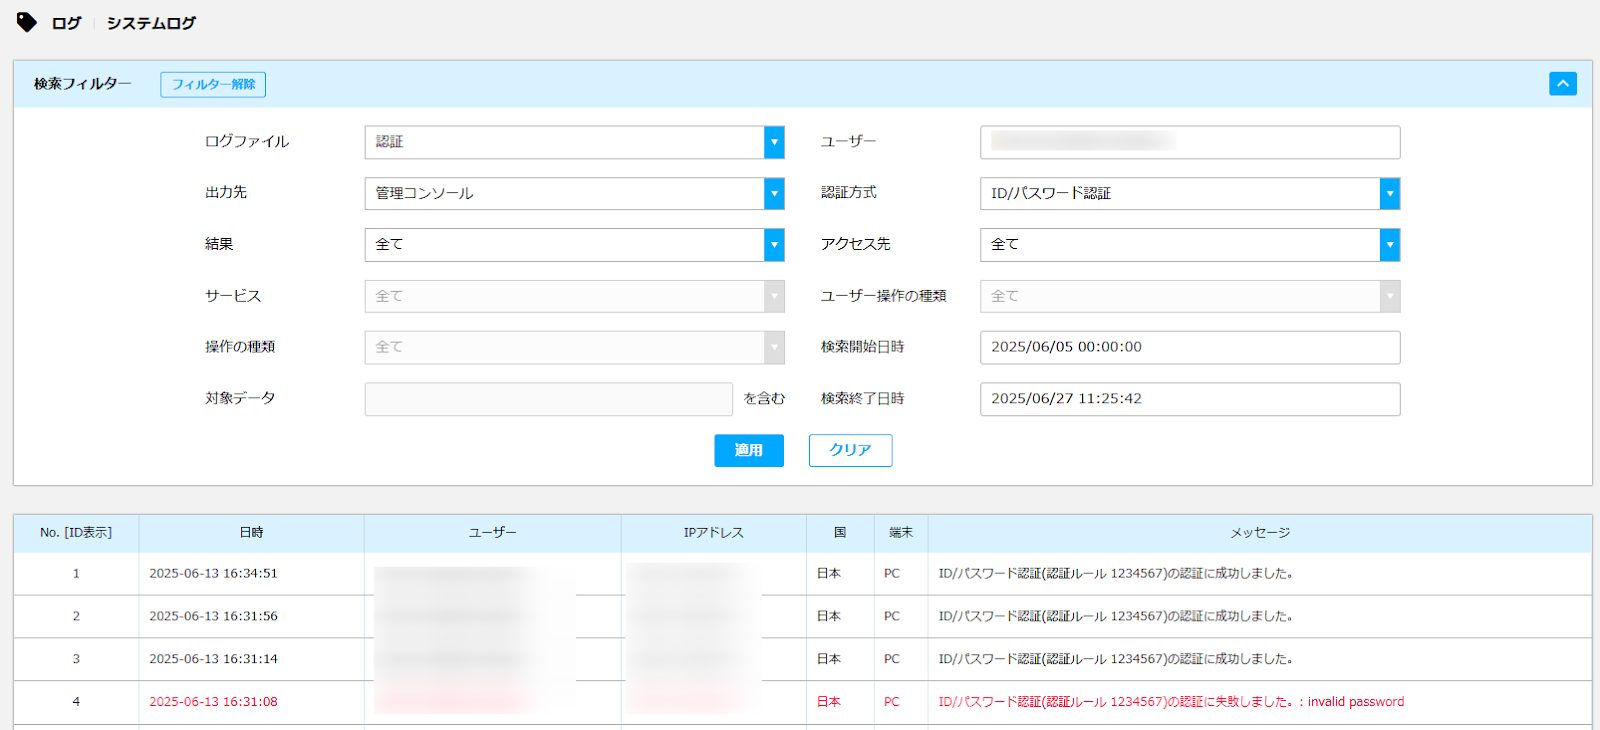Screen dimensions: 1600x730
Task: Focus the 対象データ text field
Action: coord(548,399)
